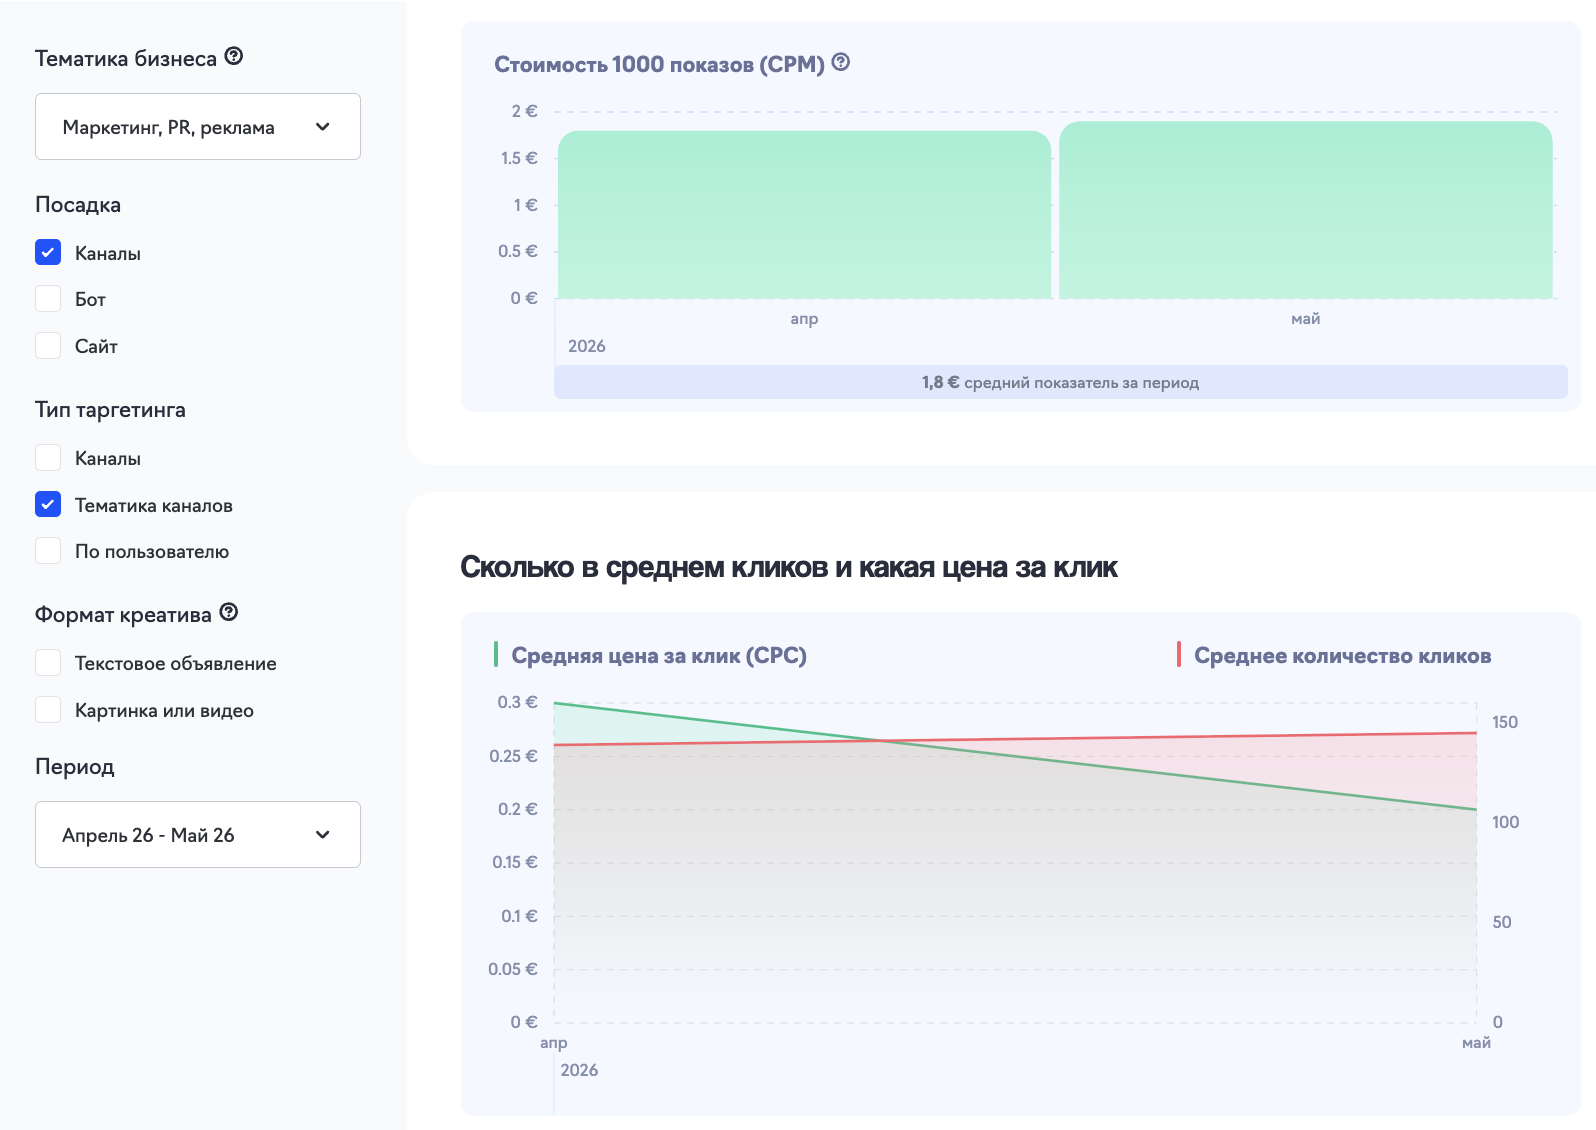The height and width of the screenshot is (1130, 1596).
Task: Click the 2 € axis label in CPM chart
Action: tap(524, 111)
